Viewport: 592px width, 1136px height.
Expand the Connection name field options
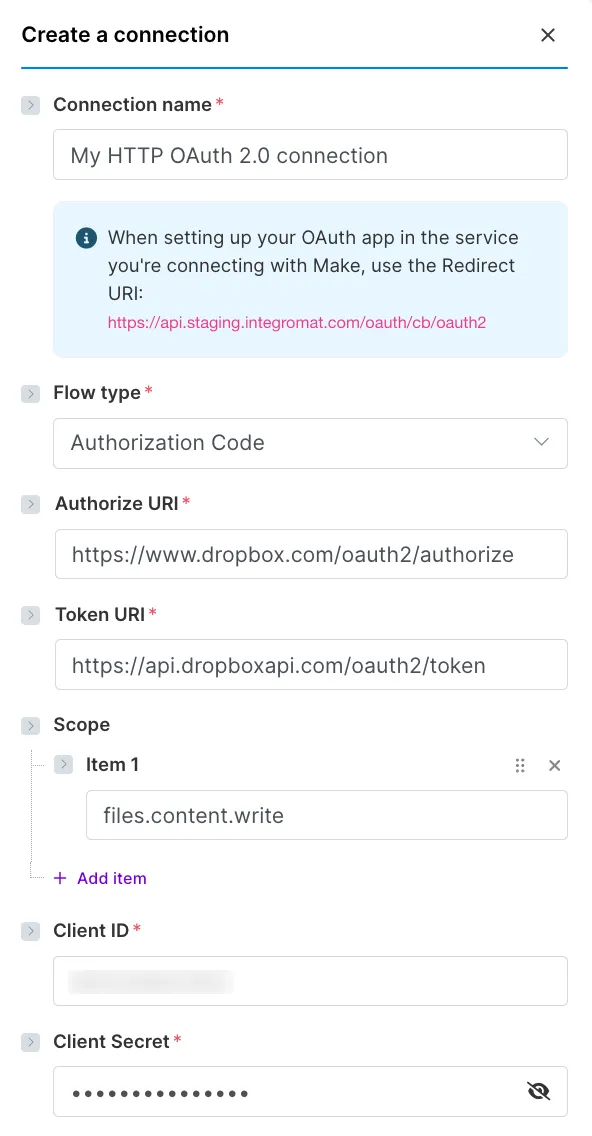[30, 105]
